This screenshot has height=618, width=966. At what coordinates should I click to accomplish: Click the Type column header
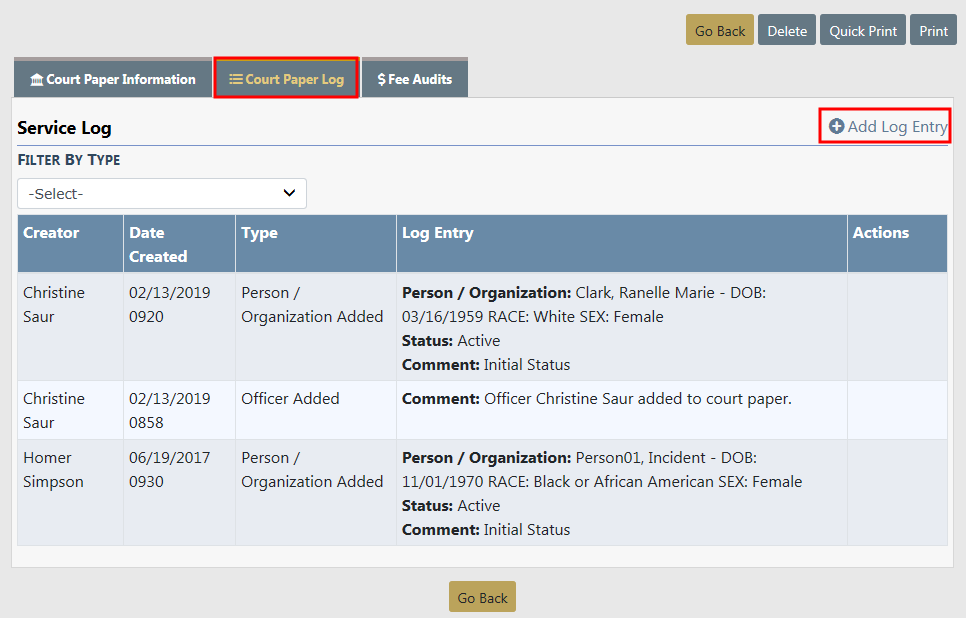(259, 233)
